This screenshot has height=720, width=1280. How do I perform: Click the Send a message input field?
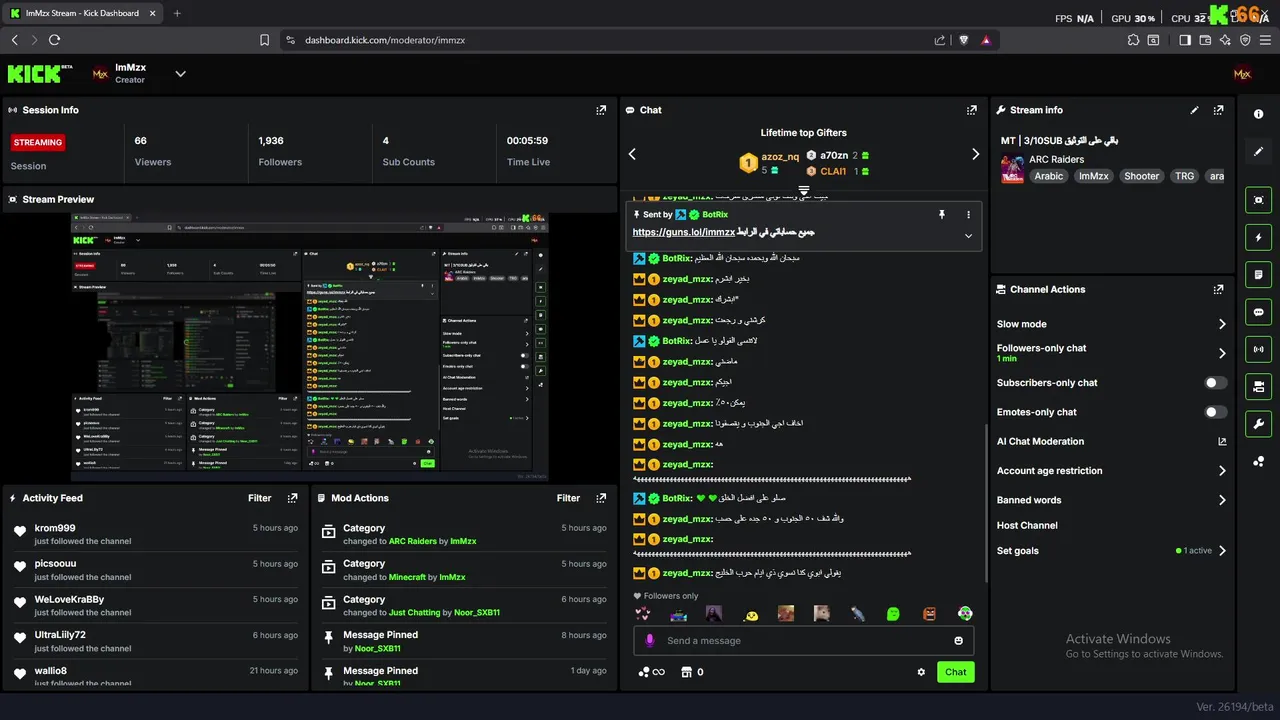[x=804, y=641]
